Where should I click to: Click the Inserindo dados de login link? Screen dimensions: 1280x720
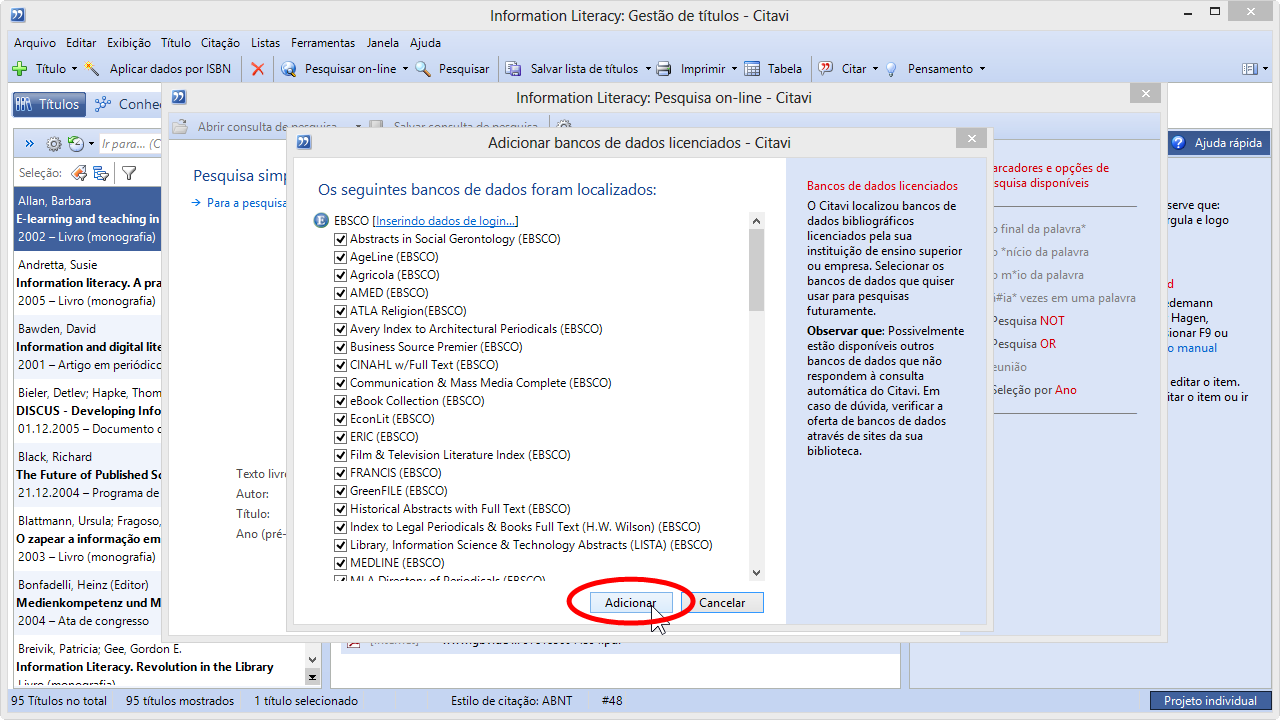point(445,221)
